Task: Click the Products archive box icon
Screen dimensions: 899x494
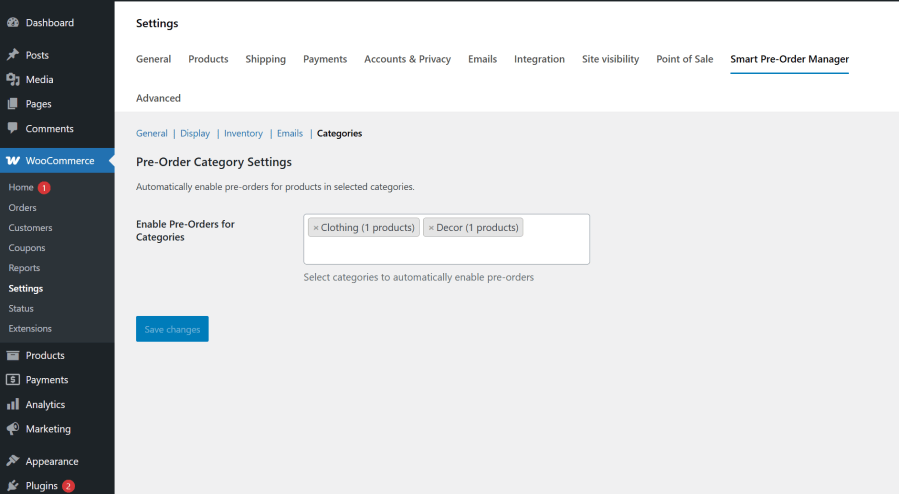Action: coord(13,355)
